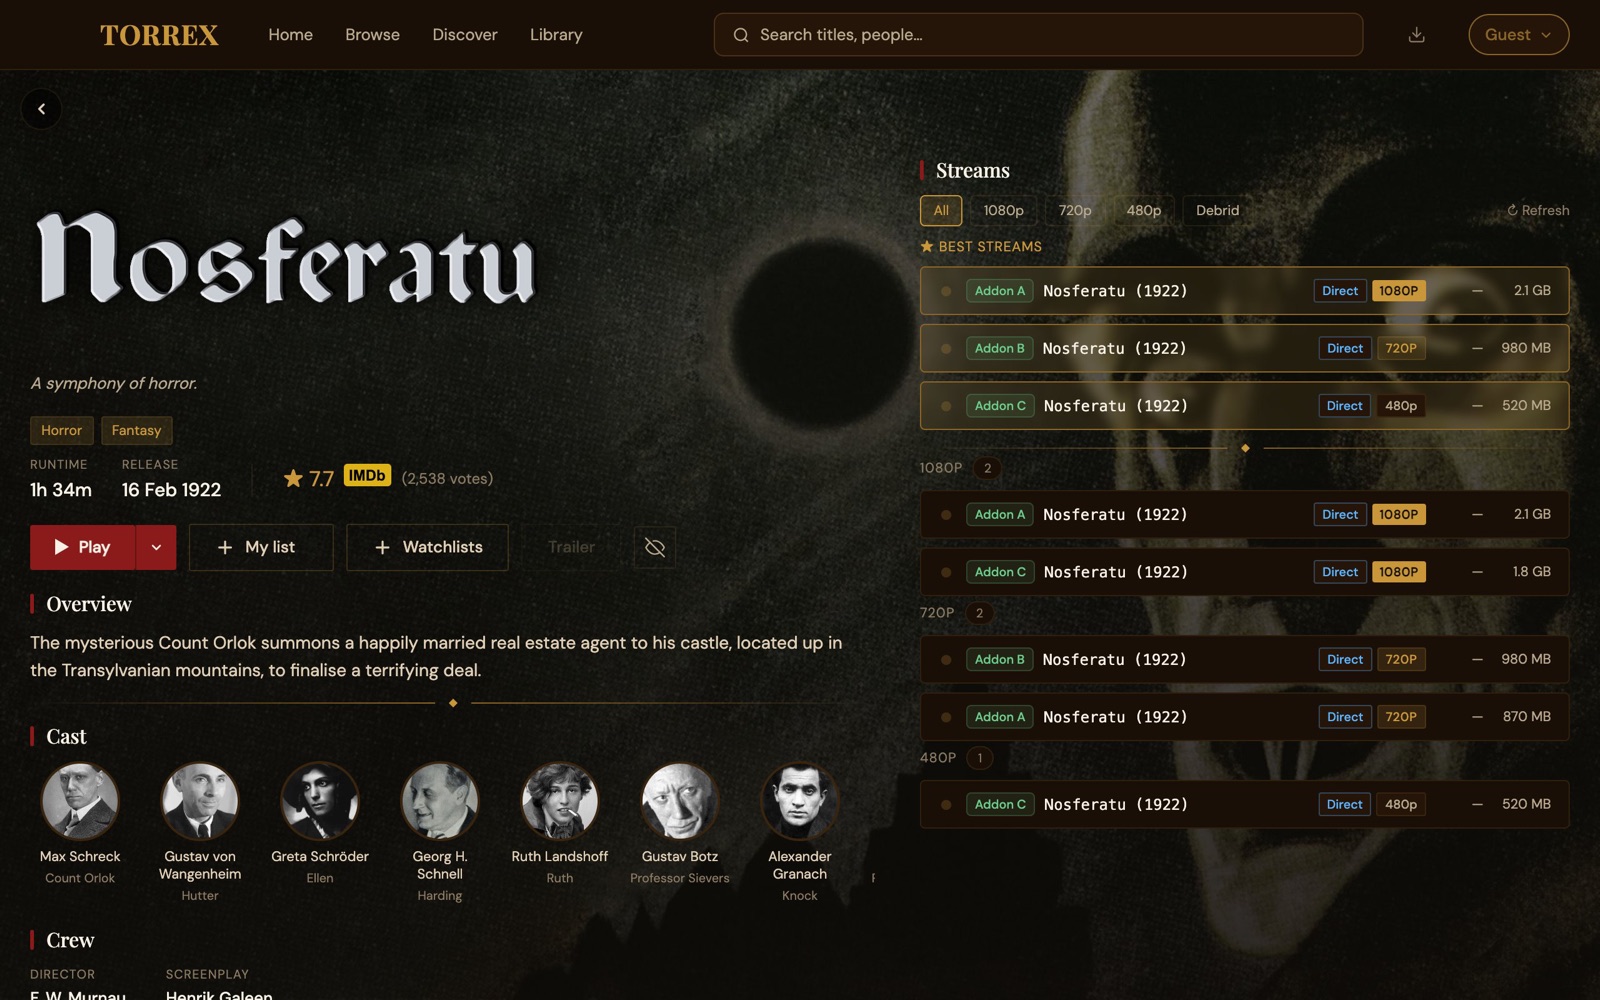Open the Library page

(x=556, y=35)
